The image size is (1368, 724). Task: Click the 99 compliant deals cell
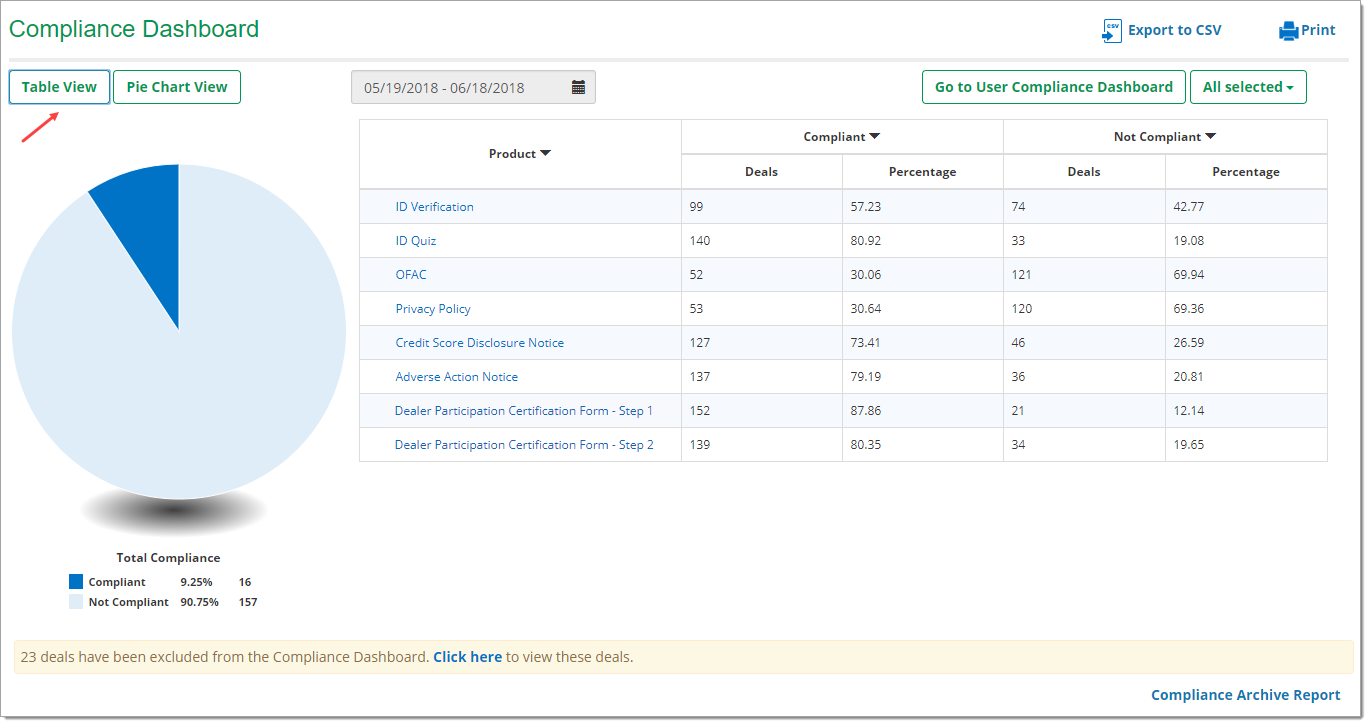coord(761,207)
